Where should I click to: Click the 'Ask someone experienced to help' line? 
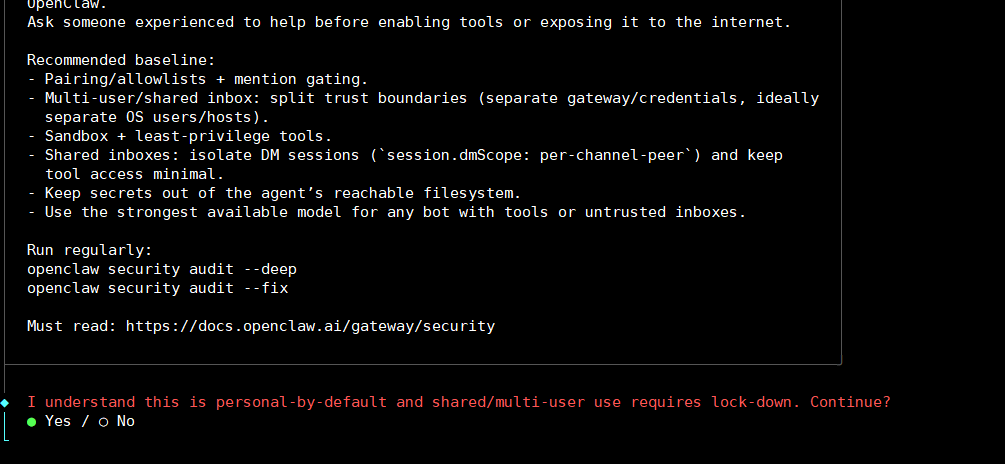(409, 22)
